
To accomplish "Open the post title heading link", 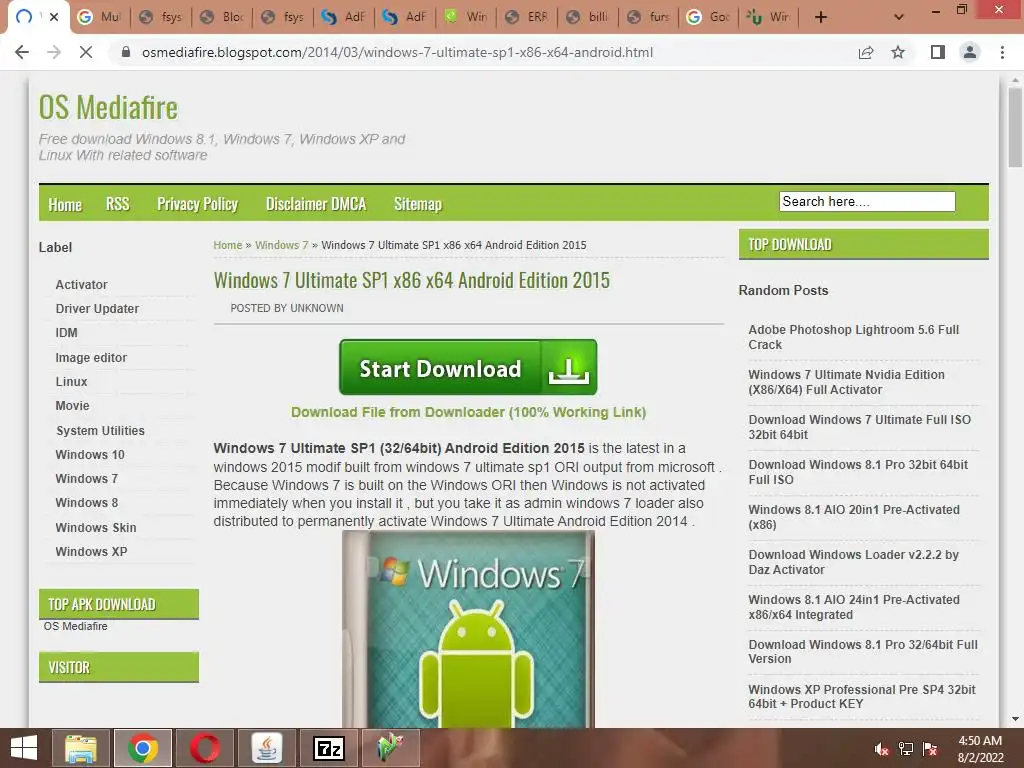I will click(x=411, y=280).
